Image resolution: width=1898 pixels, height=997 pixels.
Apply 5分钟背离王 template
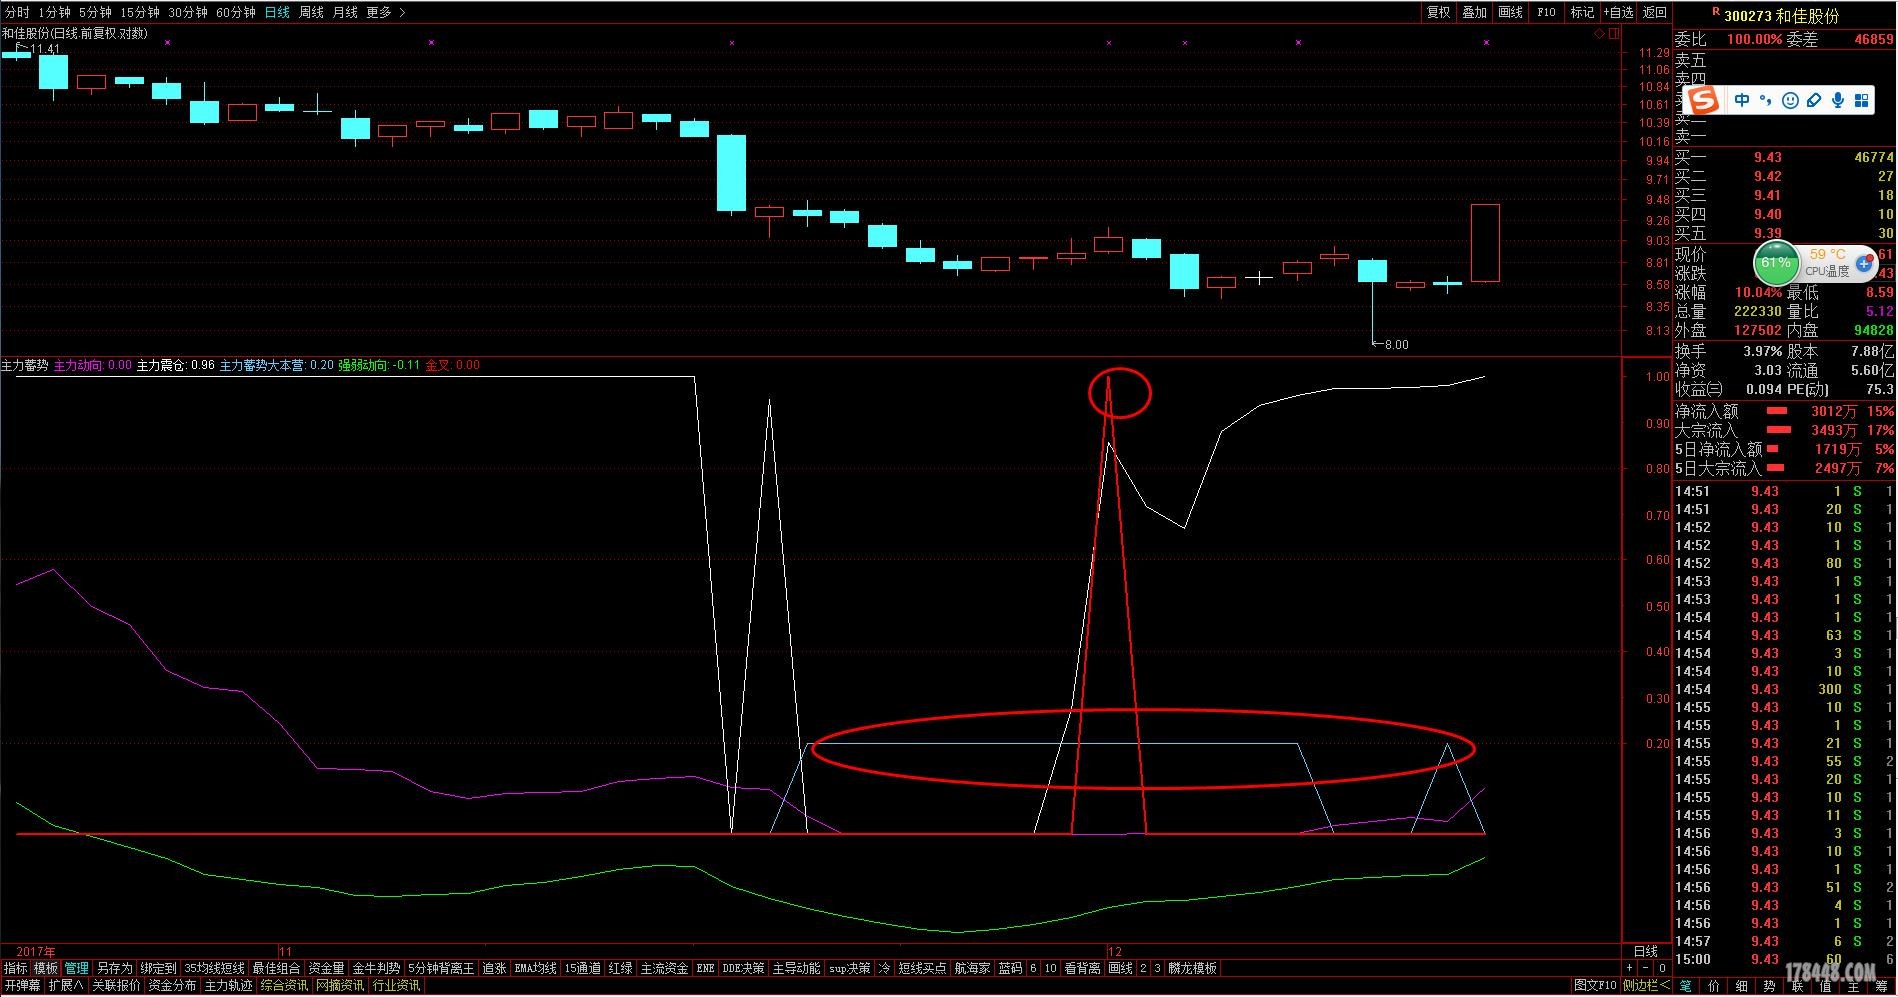click(441, 968)
